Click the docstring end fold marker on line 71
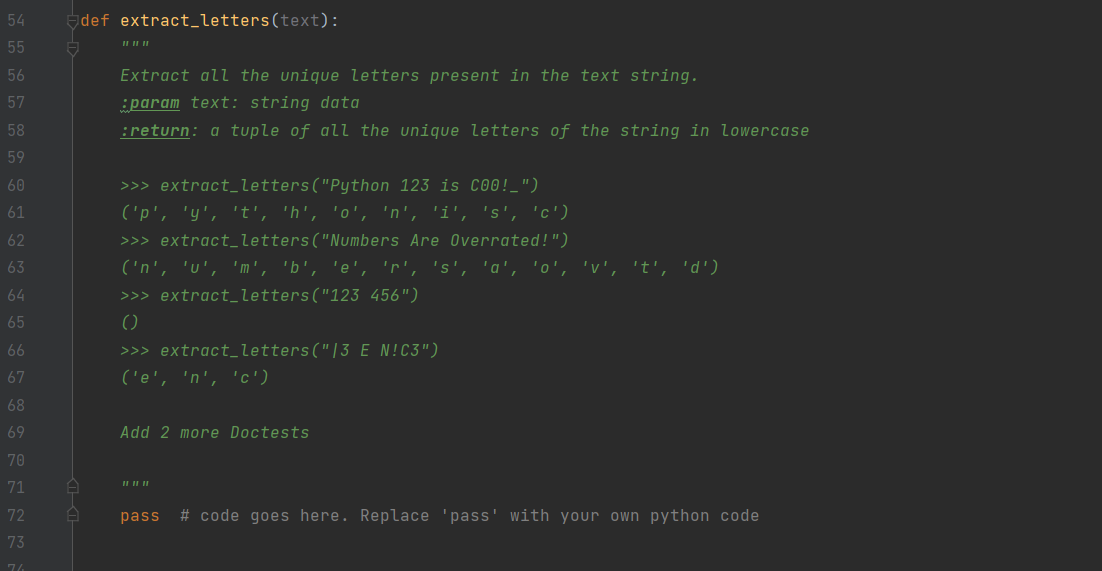The width and height of the screenshot is (1102, 571). click(72, 486)
